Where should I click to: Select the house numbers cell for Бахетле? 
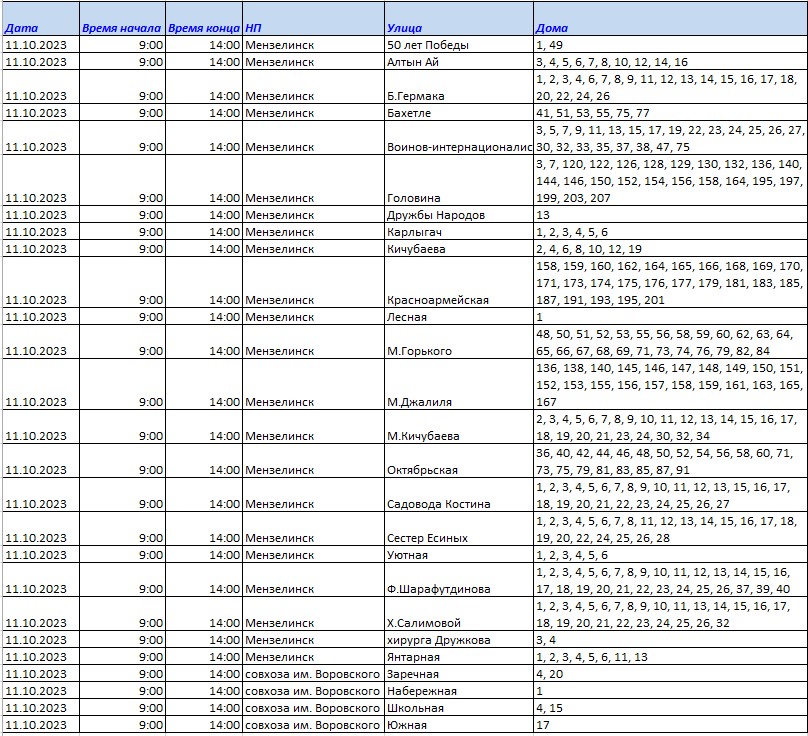click(668, 113)
